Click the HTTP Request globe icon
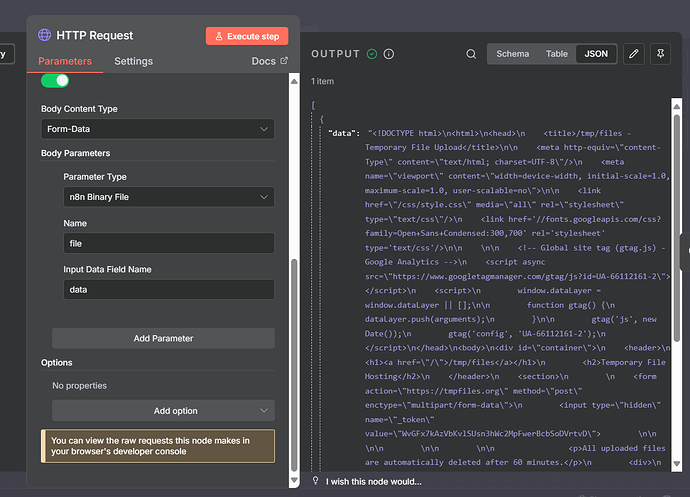Screen dimensions: 690x497 (x=45, y=35)
